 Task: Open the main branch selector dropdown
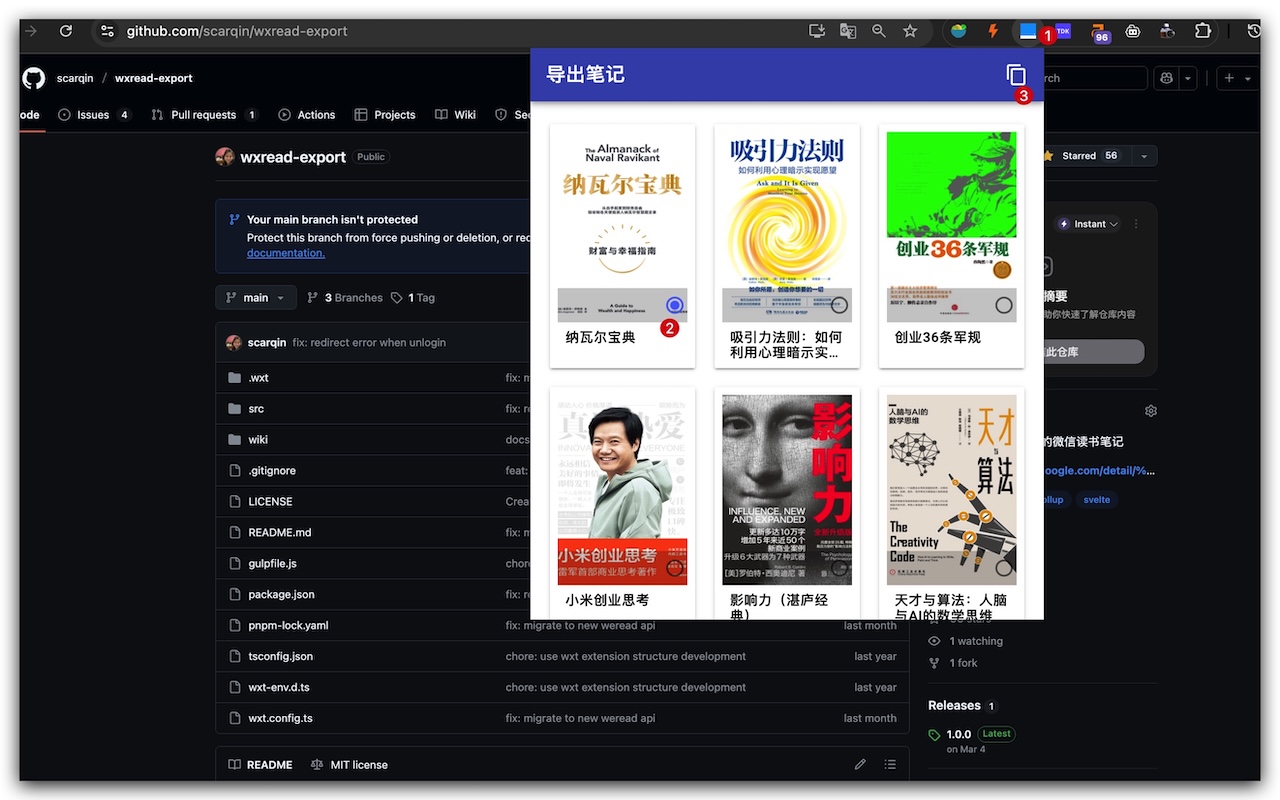(x=255, y=297)
